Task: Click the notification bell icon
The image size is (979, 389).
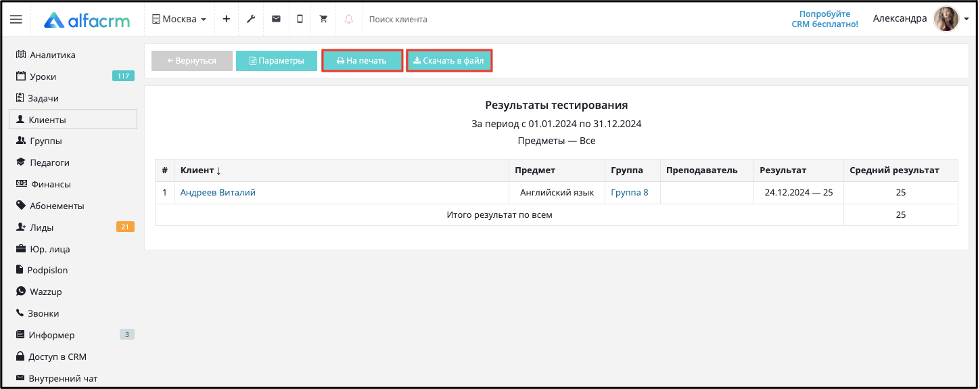Action: tap(348, 19)
